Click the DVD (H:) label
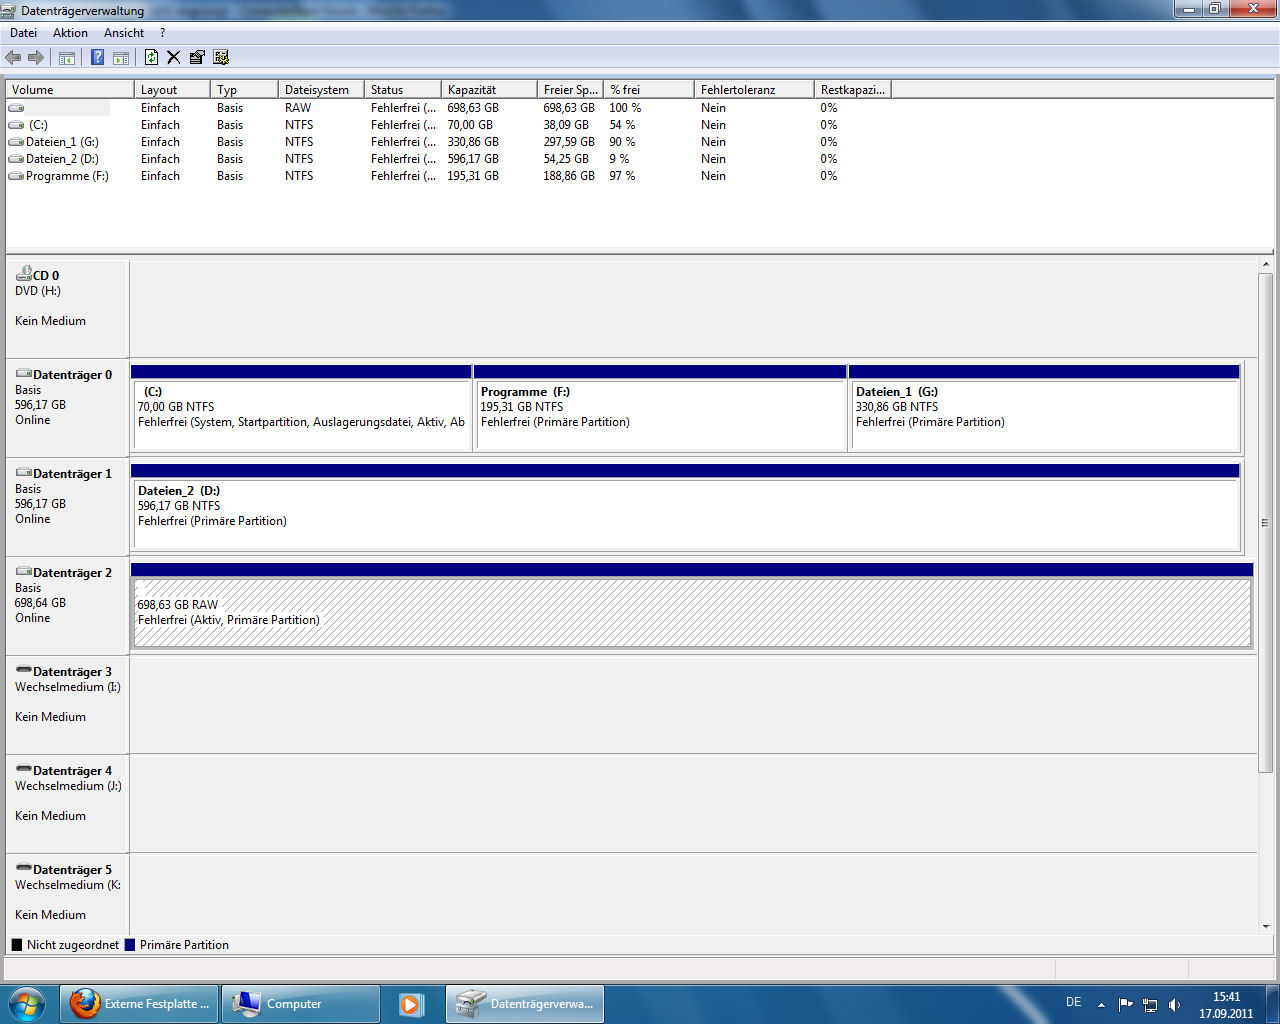Viewport: 1280px width, 1024px height. (x=38, y=291)
